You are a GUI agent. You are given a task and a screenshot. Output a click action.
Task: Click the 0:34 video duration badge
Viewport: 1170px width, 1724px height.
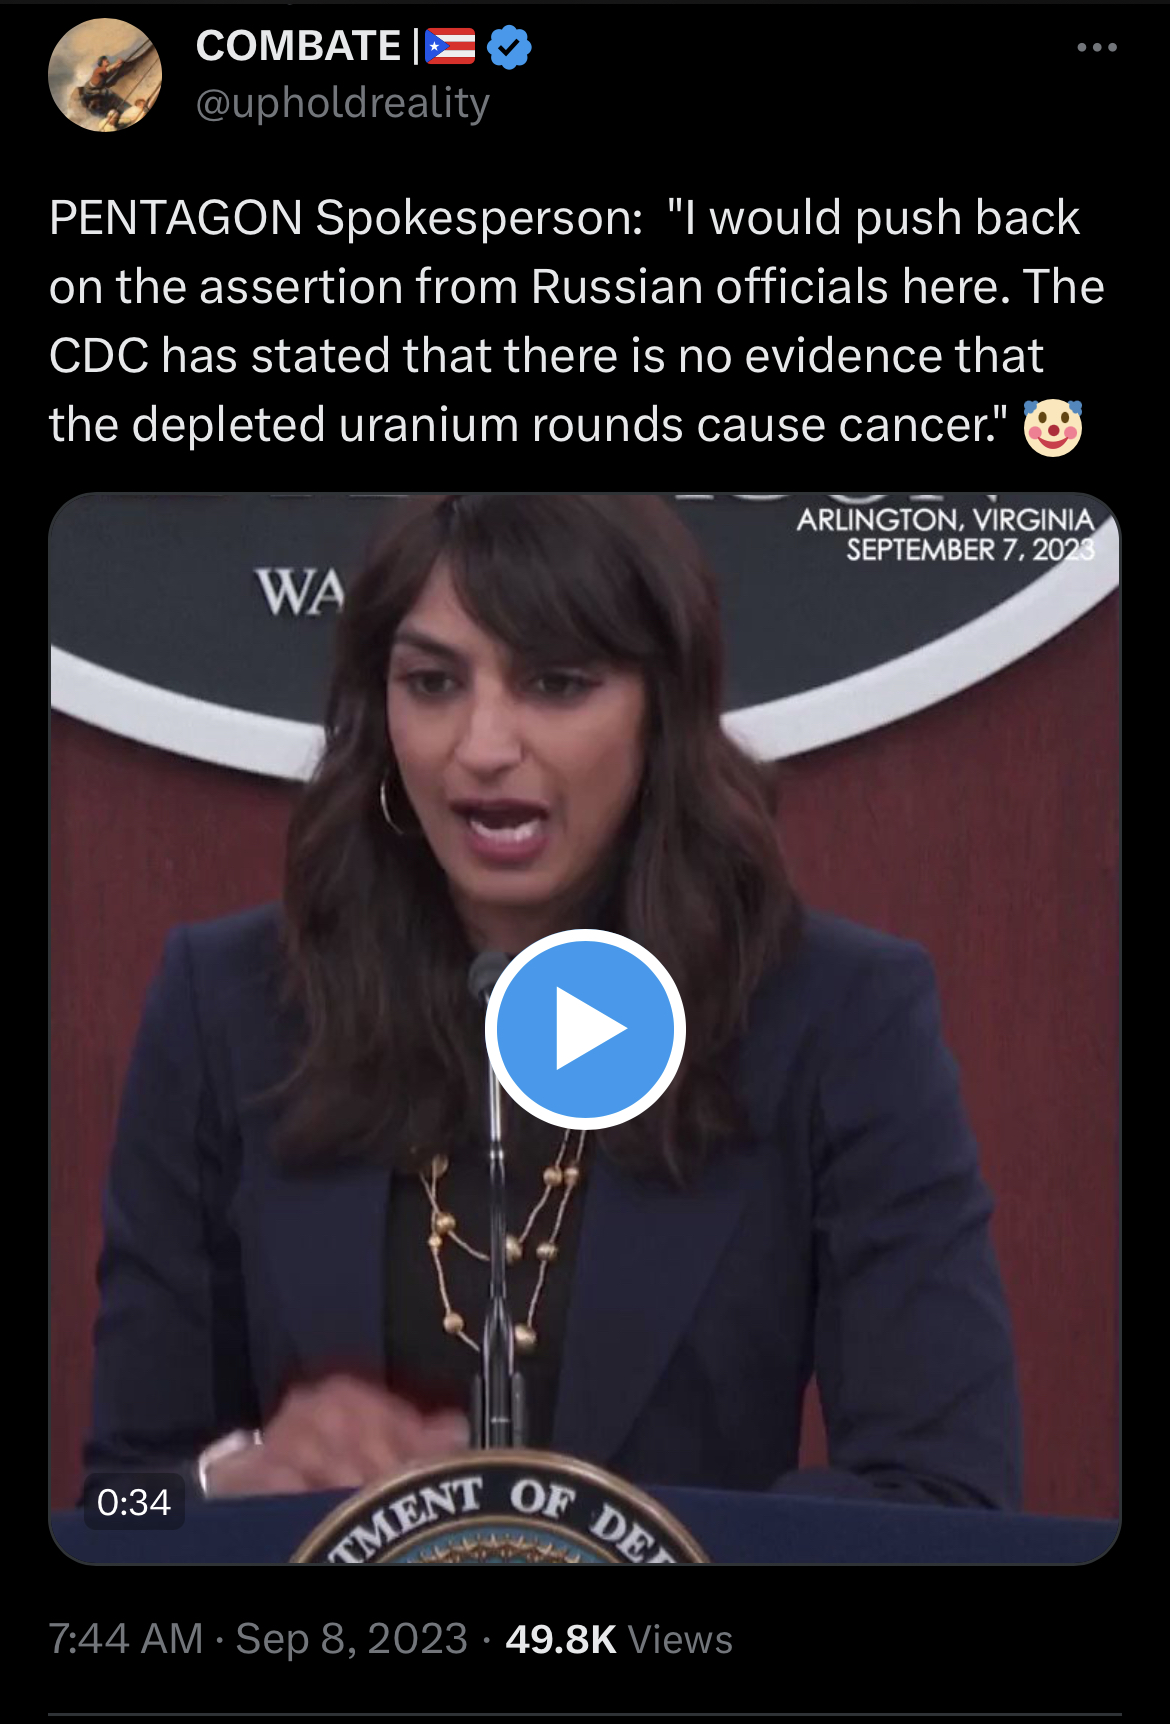pyautogui.click(x=134, y=1502)
